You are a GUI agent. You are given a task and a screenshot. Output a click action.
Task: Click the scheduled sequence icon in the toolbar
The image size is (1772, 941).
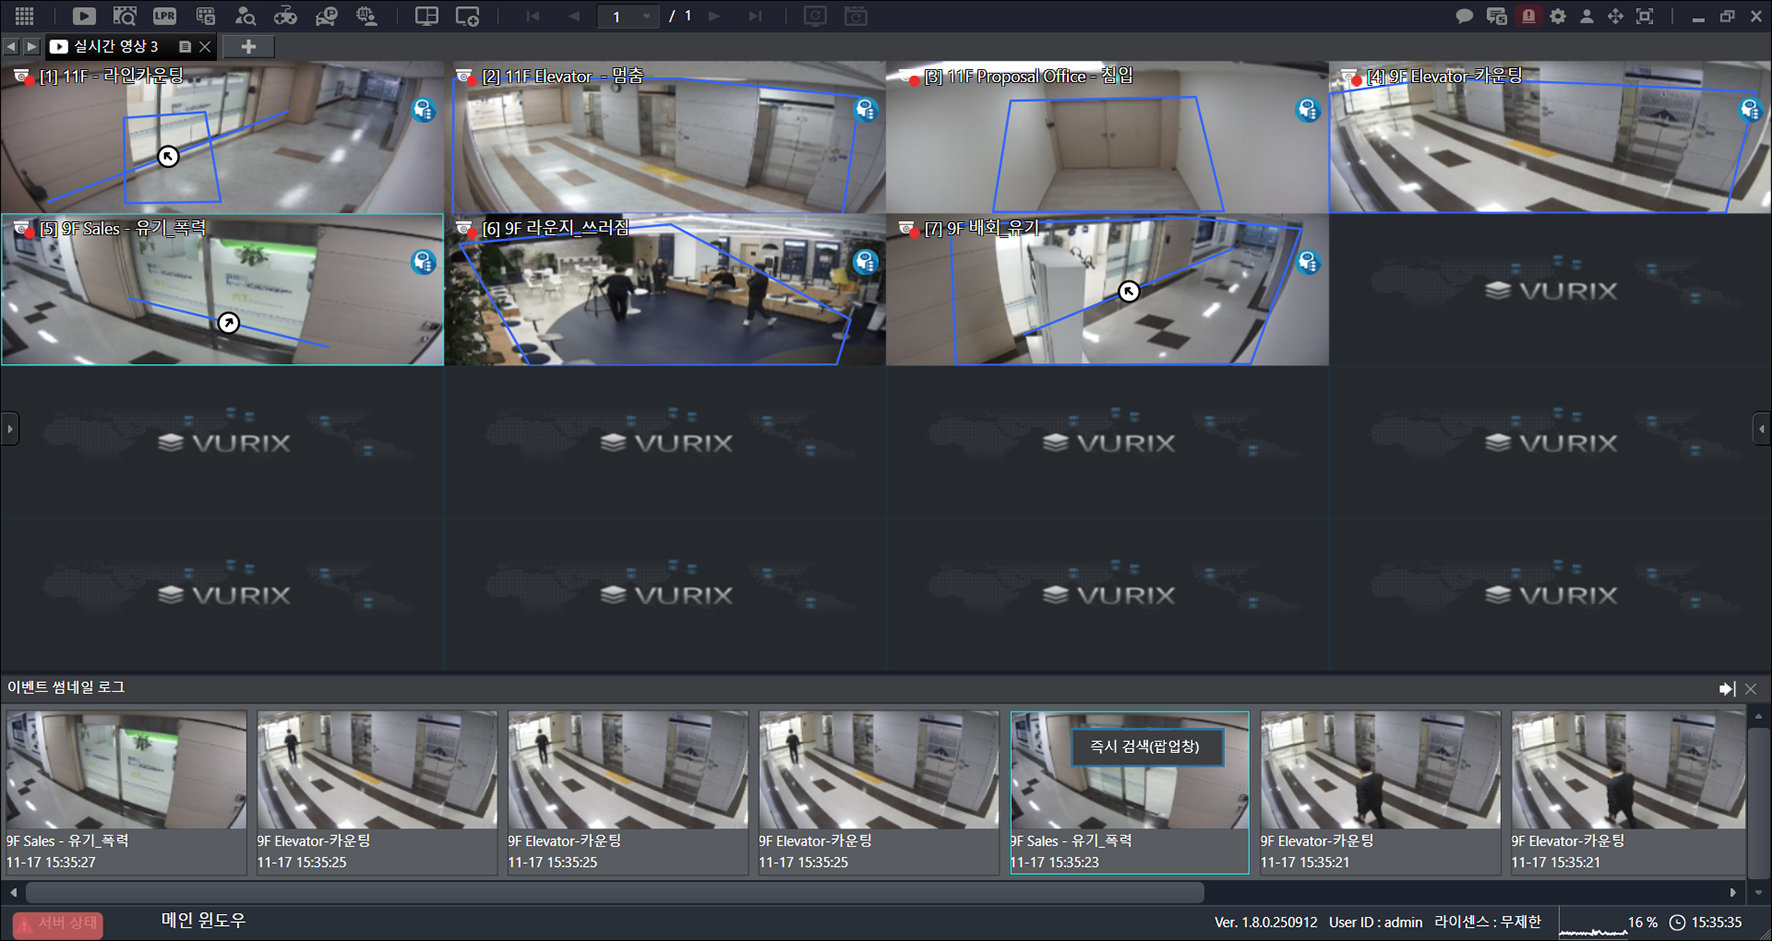(x=856, y=16)
